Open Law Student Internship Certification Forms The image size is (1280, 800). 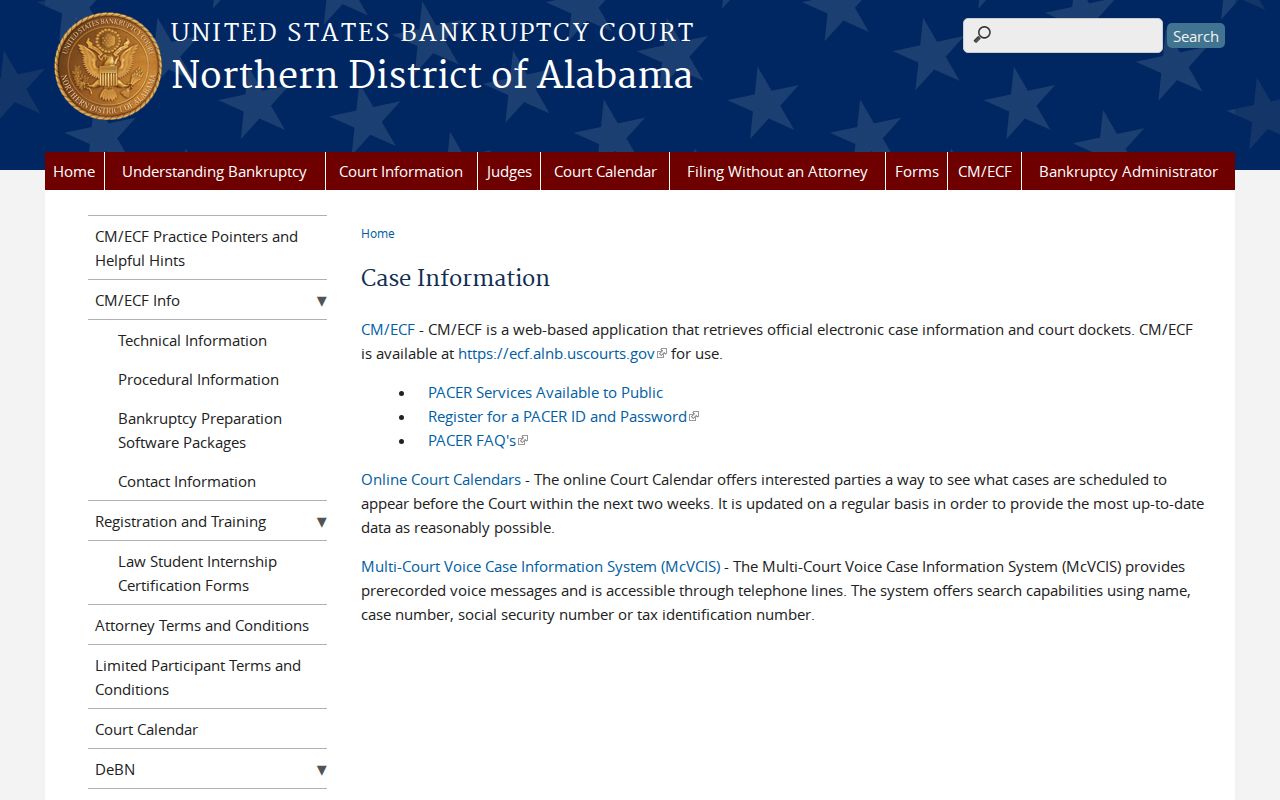(197, 573)
